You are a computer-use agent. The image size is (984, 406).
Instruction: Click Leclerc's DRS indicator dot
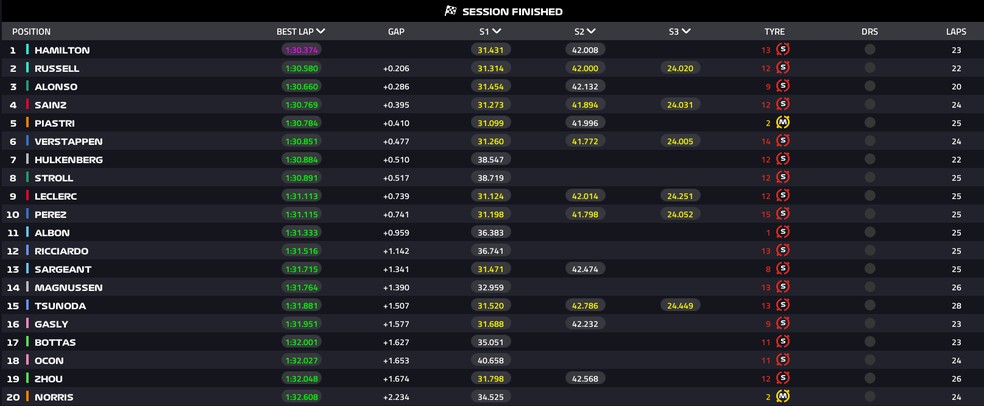(870, 195)
